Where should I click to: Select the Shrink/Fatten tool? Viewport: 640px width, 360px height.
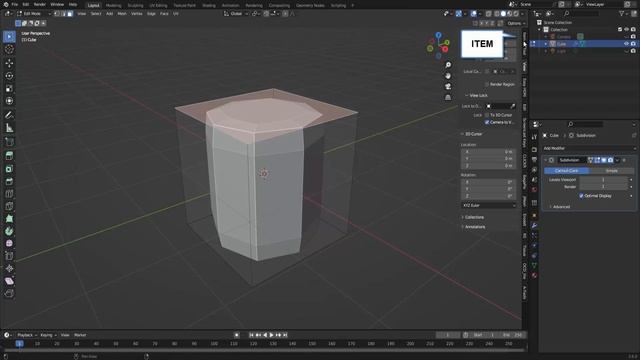point(9,269)
